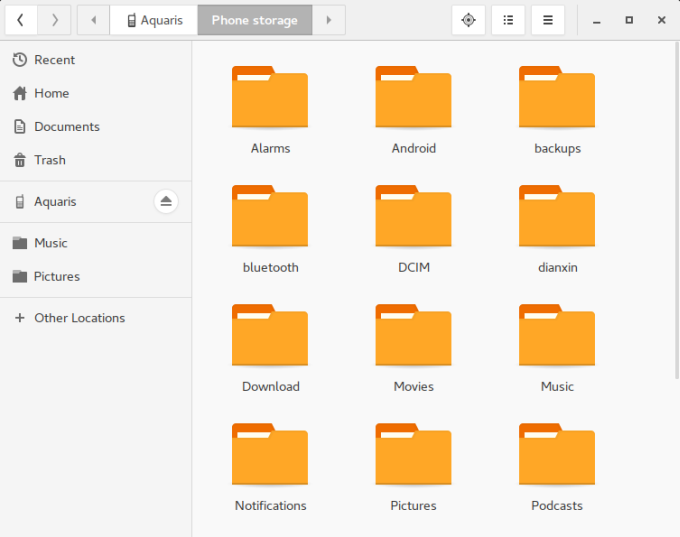Open Music bookmark in sidebar
The width and height of the screenshot is (680, 537).
50,243
